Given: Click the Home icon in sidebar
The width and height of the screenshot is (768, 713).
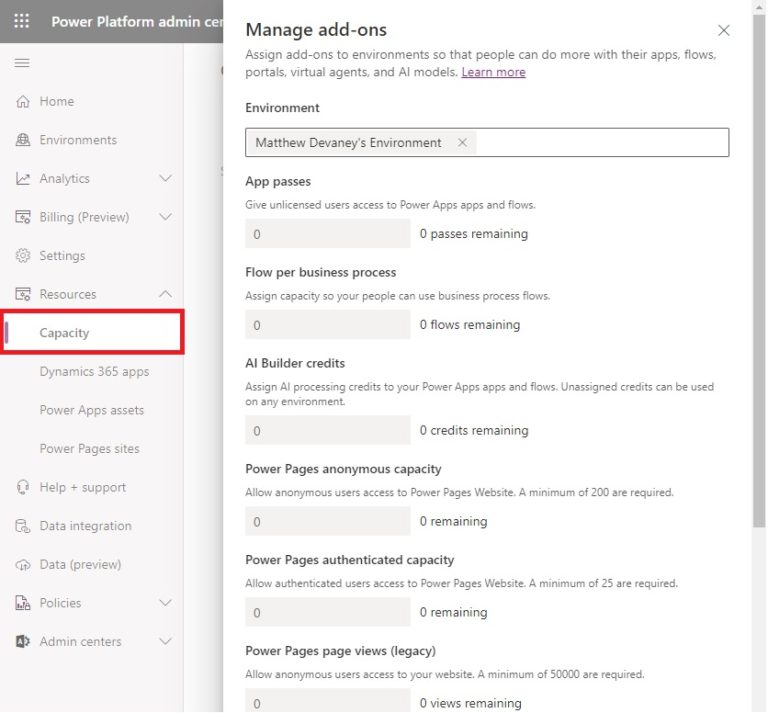Looking at the screenshot, I should pos(22,101).
